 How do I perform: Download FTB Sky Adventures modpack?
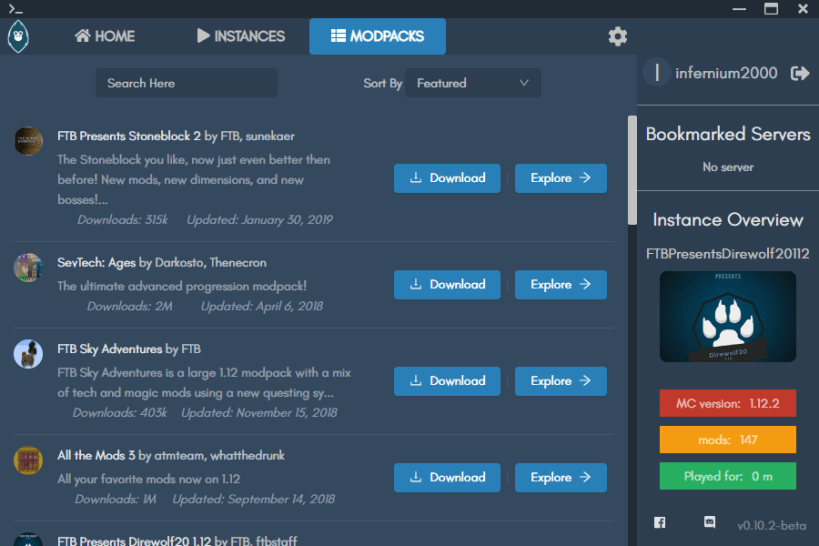[x=447, y=381]
